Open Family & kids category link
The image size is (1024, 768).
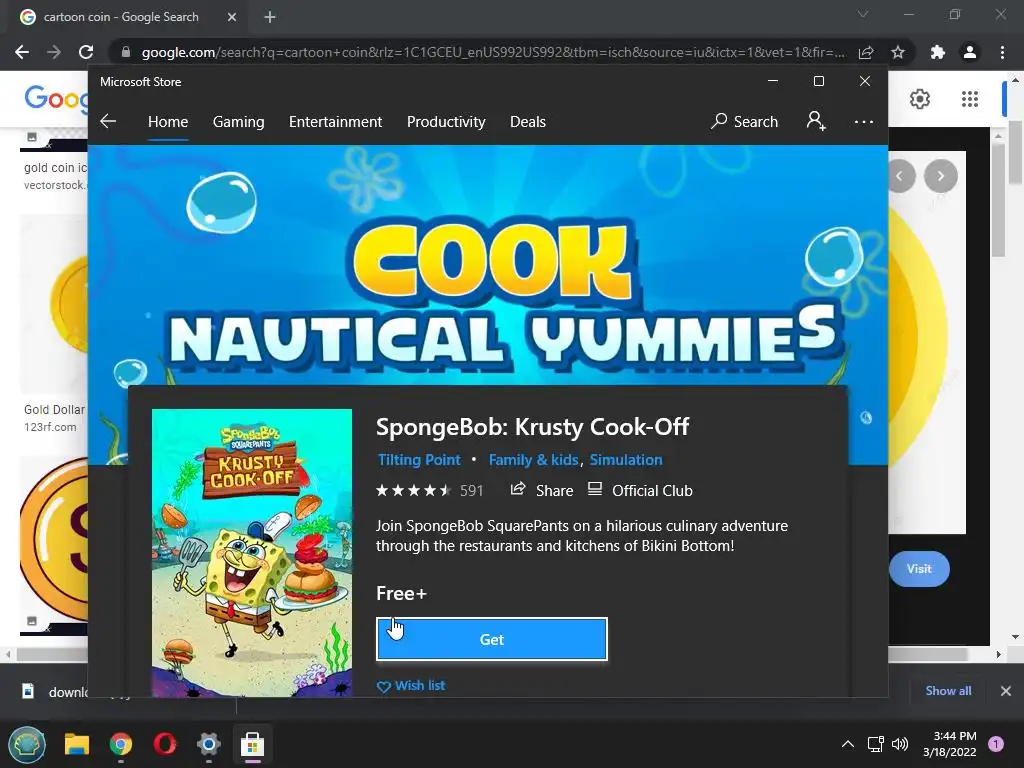[x=534, y=460]
